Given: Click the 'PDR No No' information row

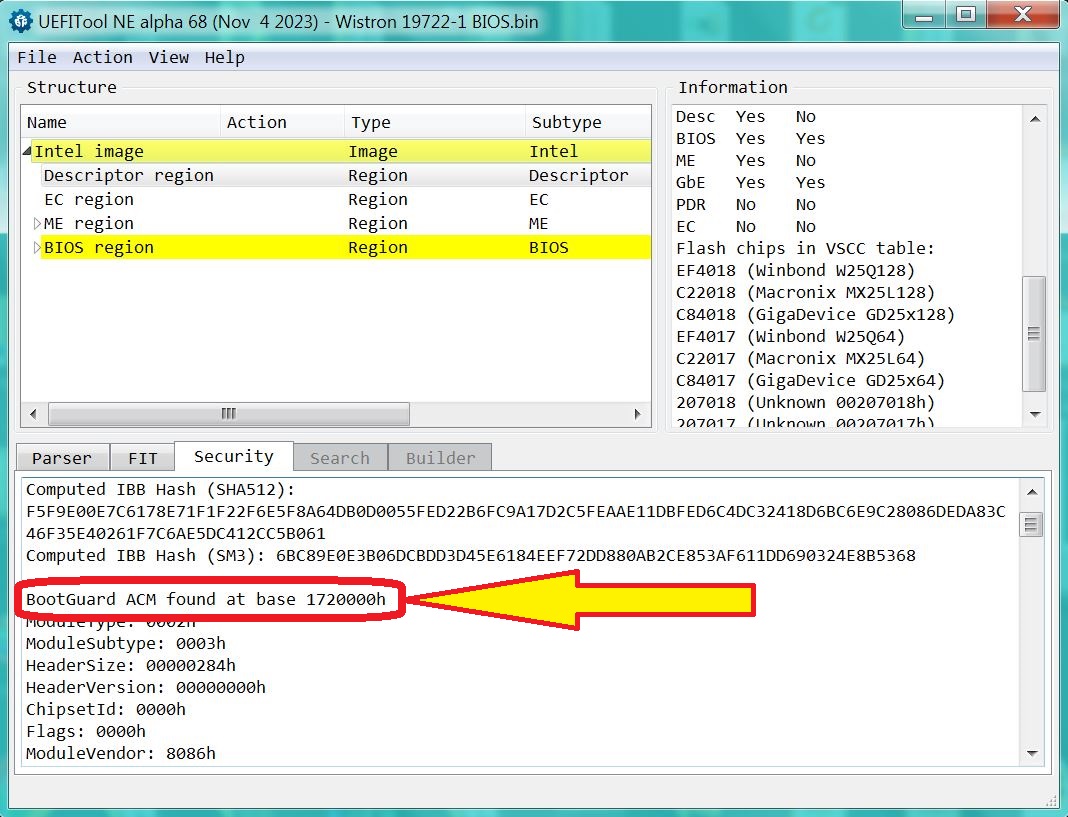Looking at the screenshot, I should [746, 204].
